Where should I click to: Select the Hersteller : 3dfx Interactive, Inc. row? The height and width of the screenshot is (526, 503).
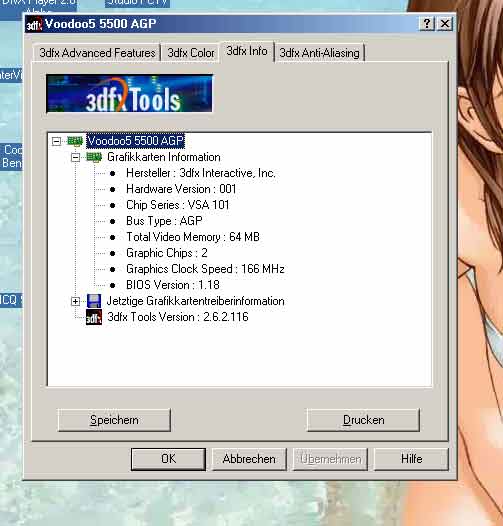tap(201, 173)
